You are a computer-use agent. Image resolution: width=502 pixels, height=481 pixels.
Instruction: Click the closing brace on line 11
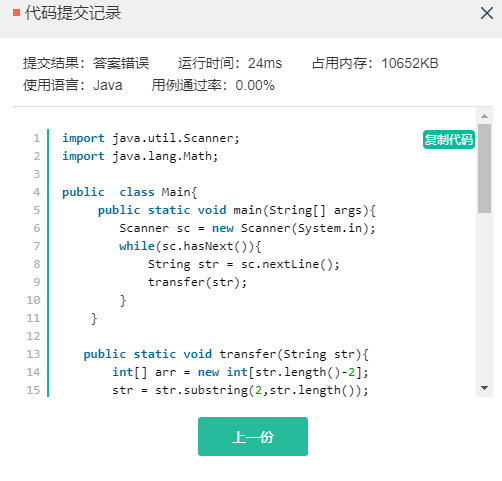pyautogui.click(x=94, y=318)
